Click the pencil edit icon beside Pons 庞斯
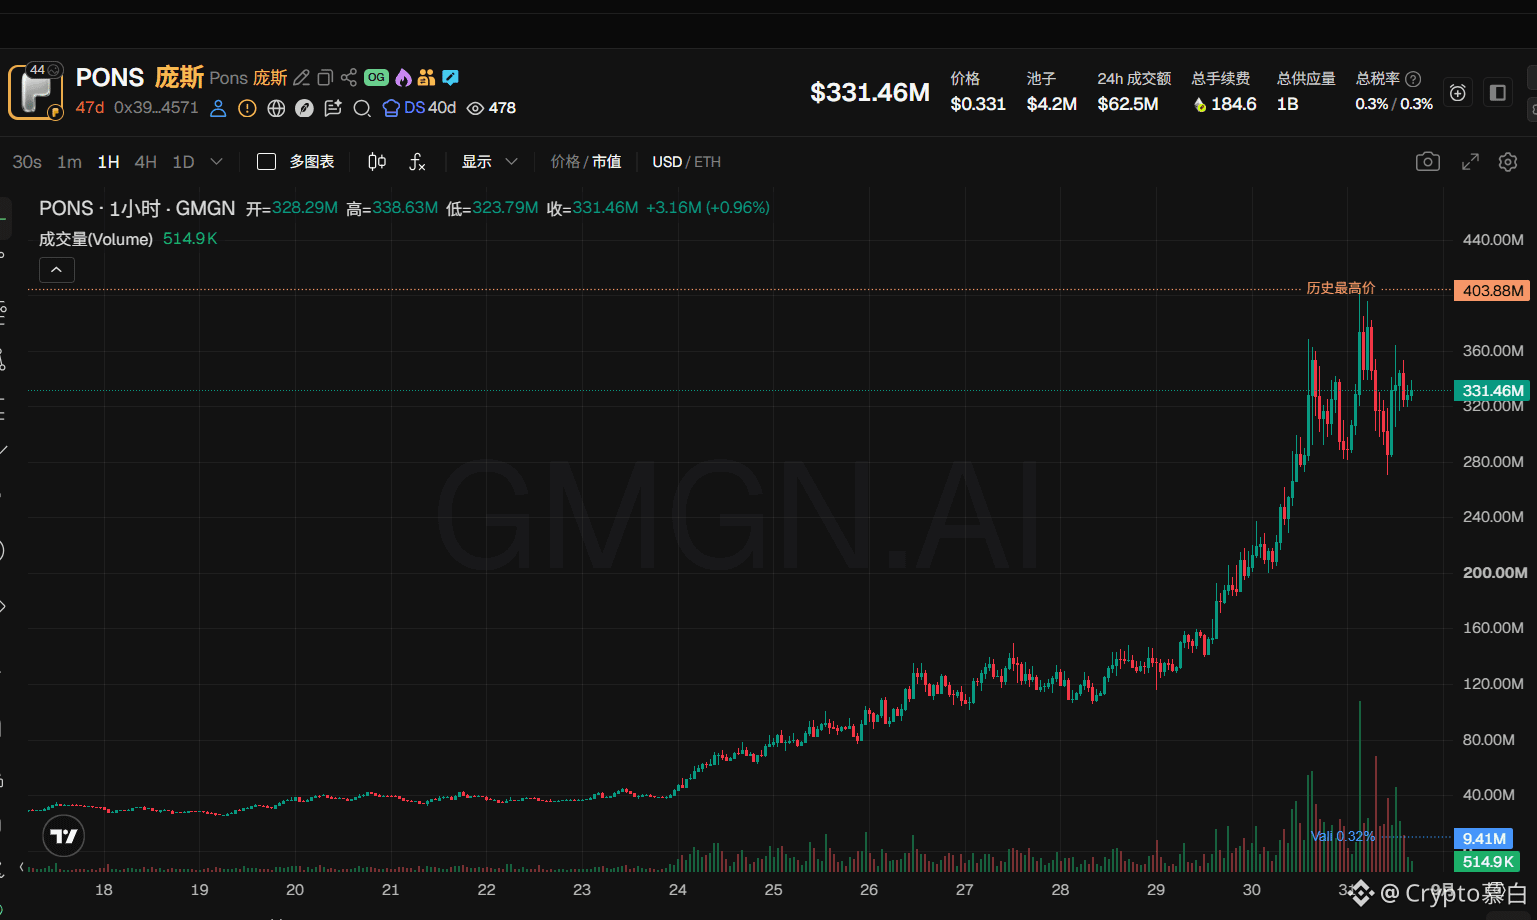This screenshot has width=1537, height=920. coord(301,78)
